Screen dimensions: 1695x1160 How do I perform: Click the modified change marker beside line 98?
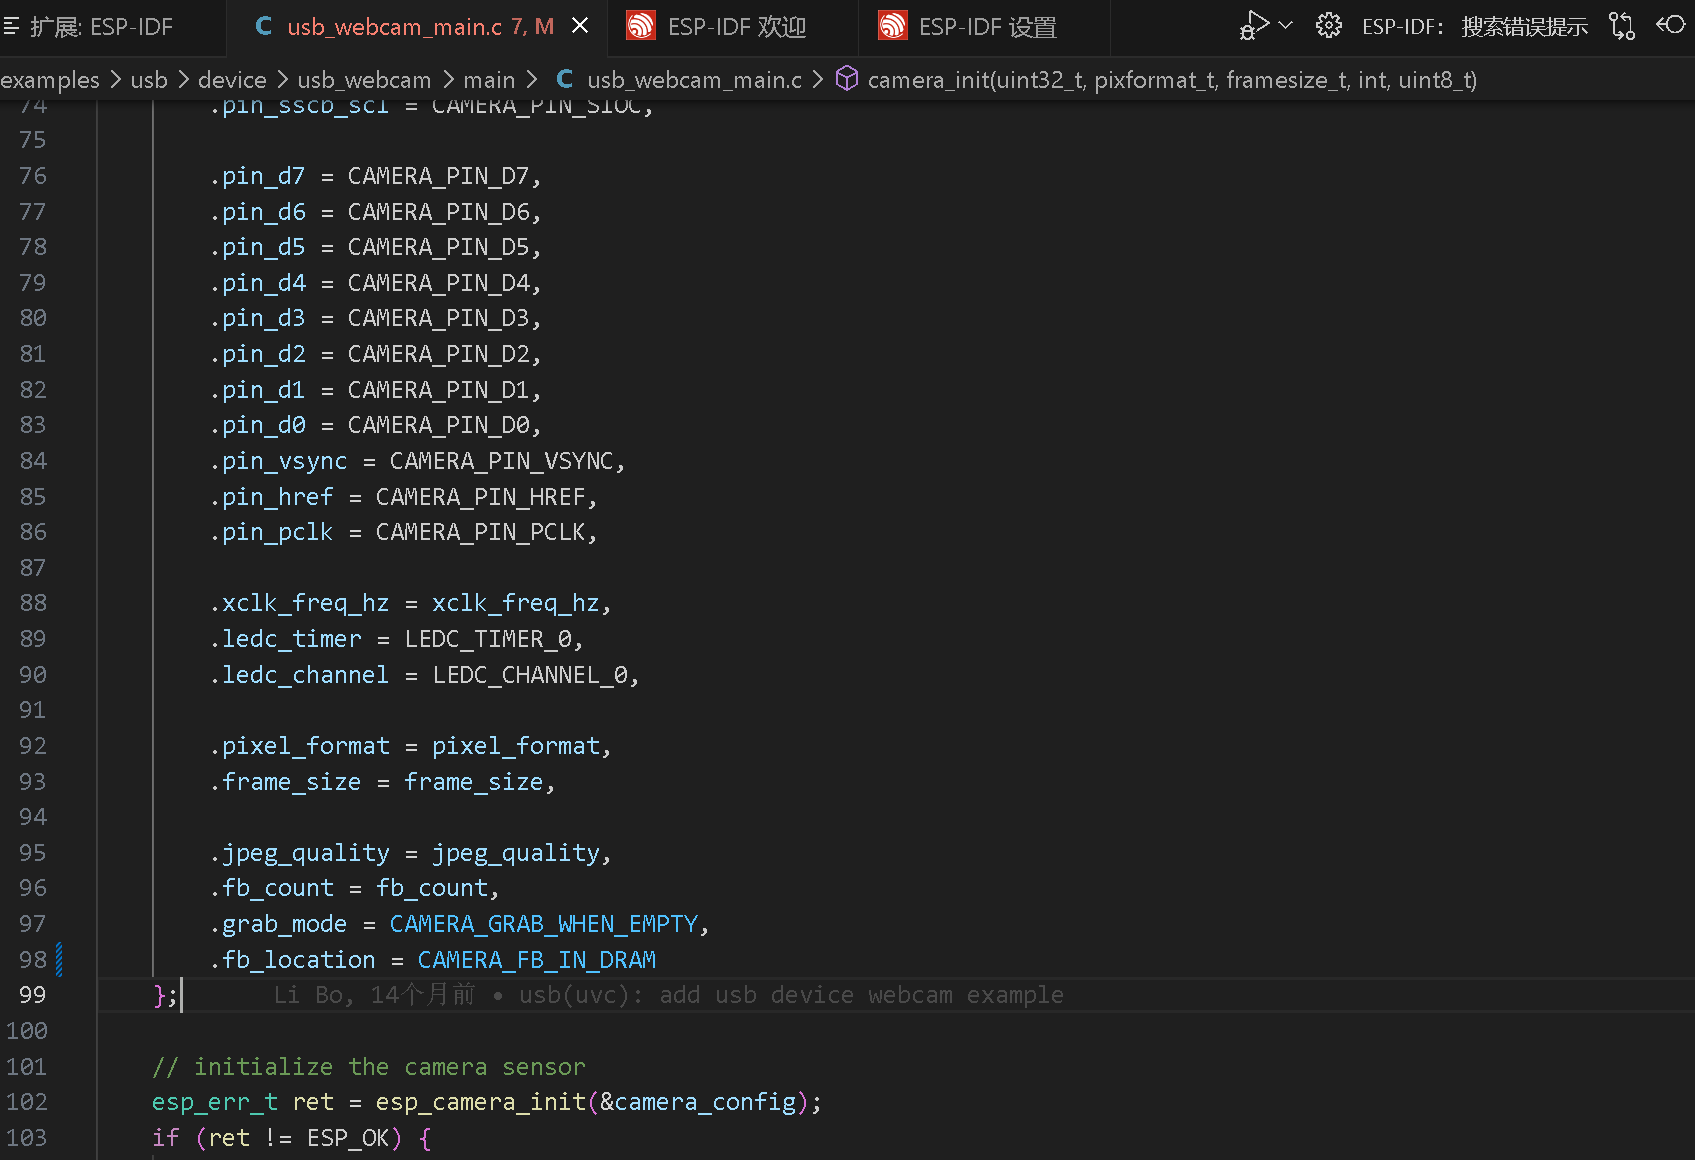tap(60, 960)
